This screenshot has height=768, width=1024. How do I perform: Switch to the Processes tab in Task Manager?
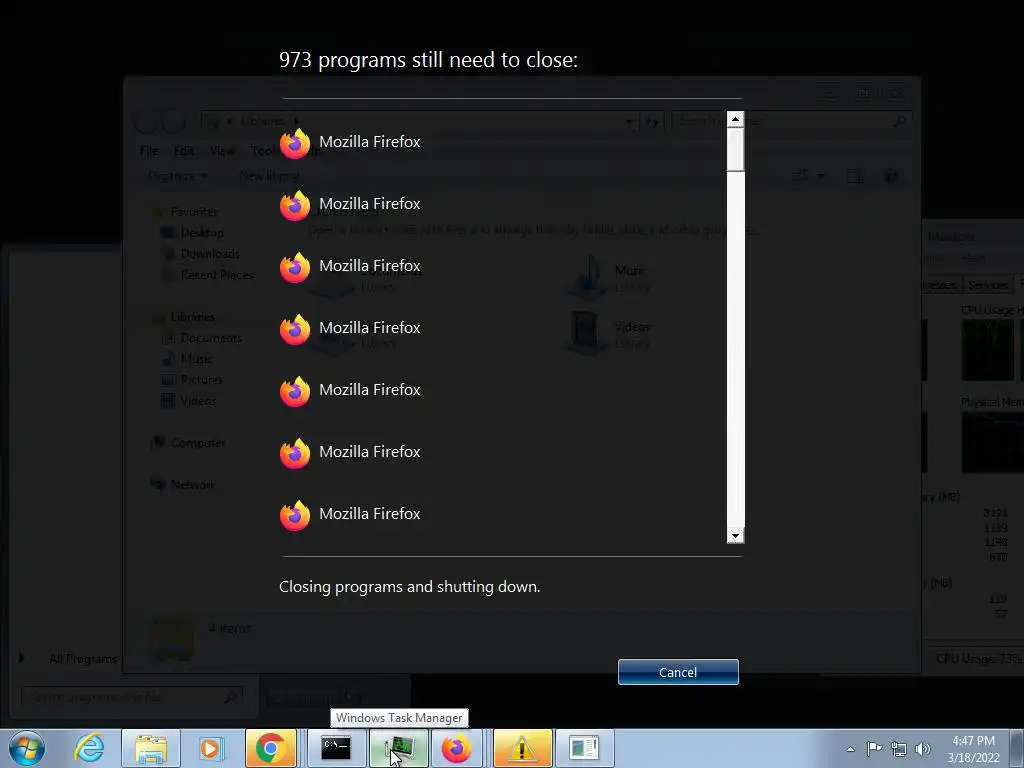tap(938, 285)
